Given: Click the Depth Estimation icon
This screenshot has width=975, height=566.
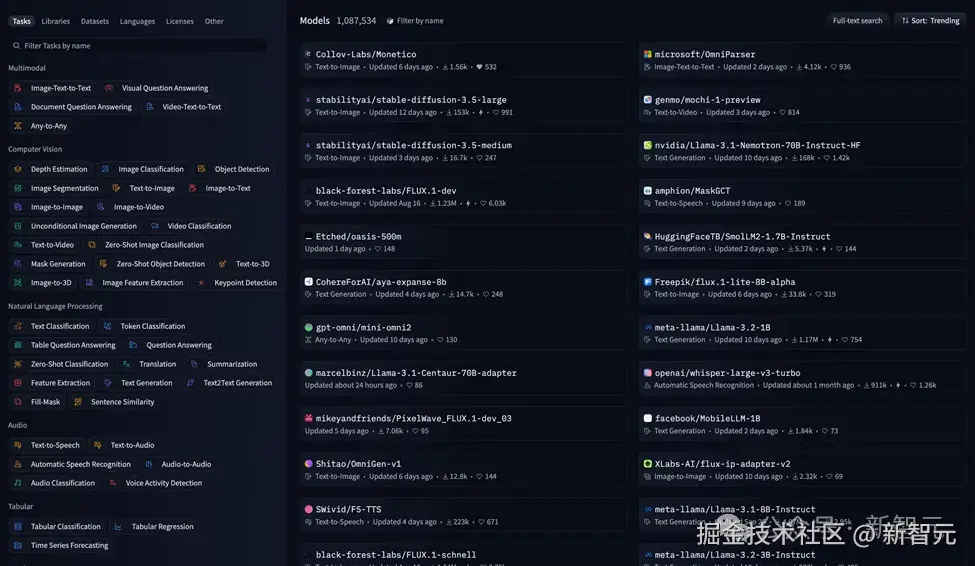Looking at the screenshot, I should (x=18, y=169).
